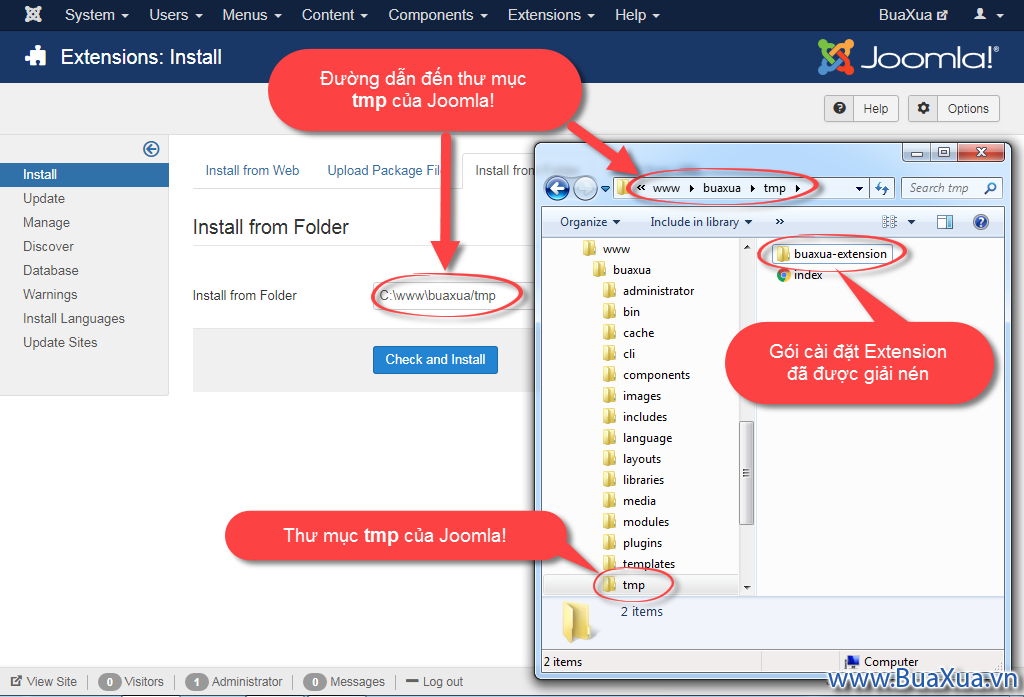This screenshot has height=697, width=1024.
Task: Click the folder tree scrollbar thumb
Action: [x=746, y=472]
